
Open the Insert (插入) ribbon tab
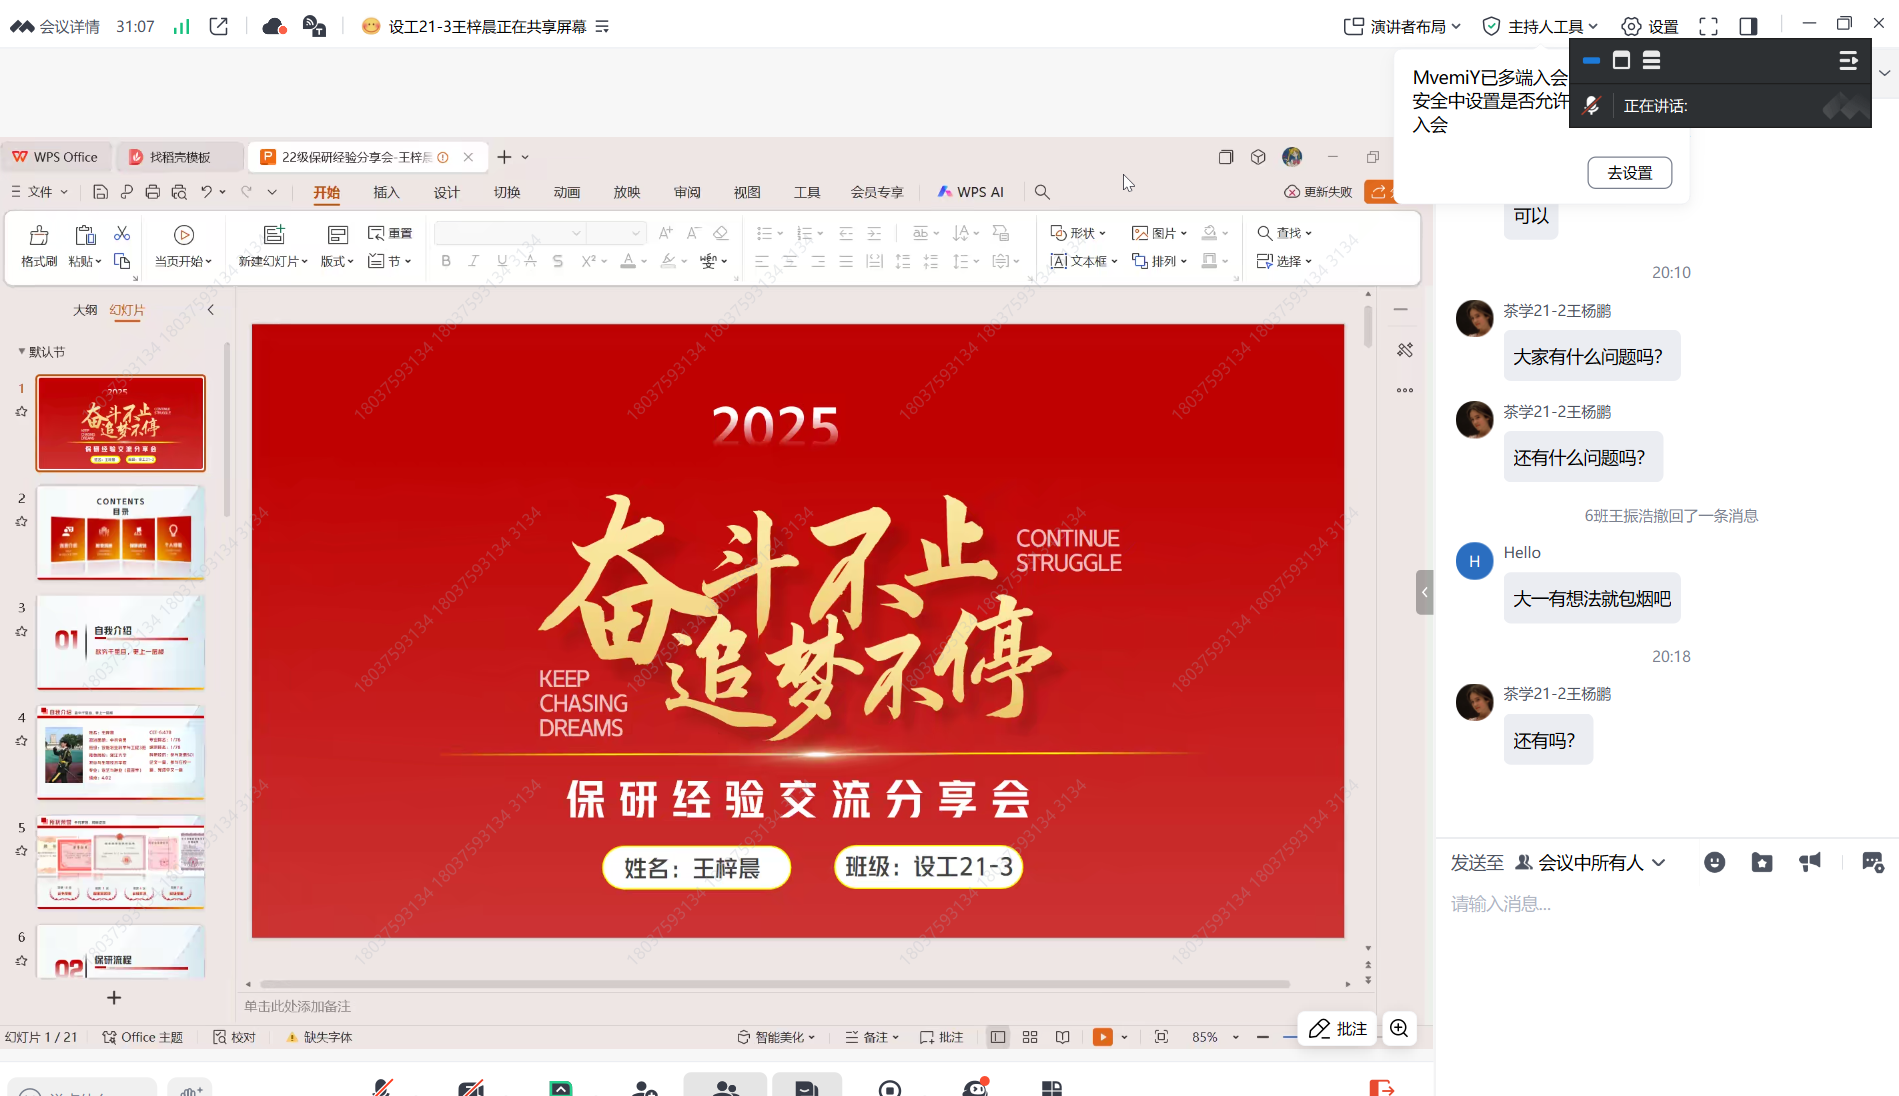[x=386, y=192]
